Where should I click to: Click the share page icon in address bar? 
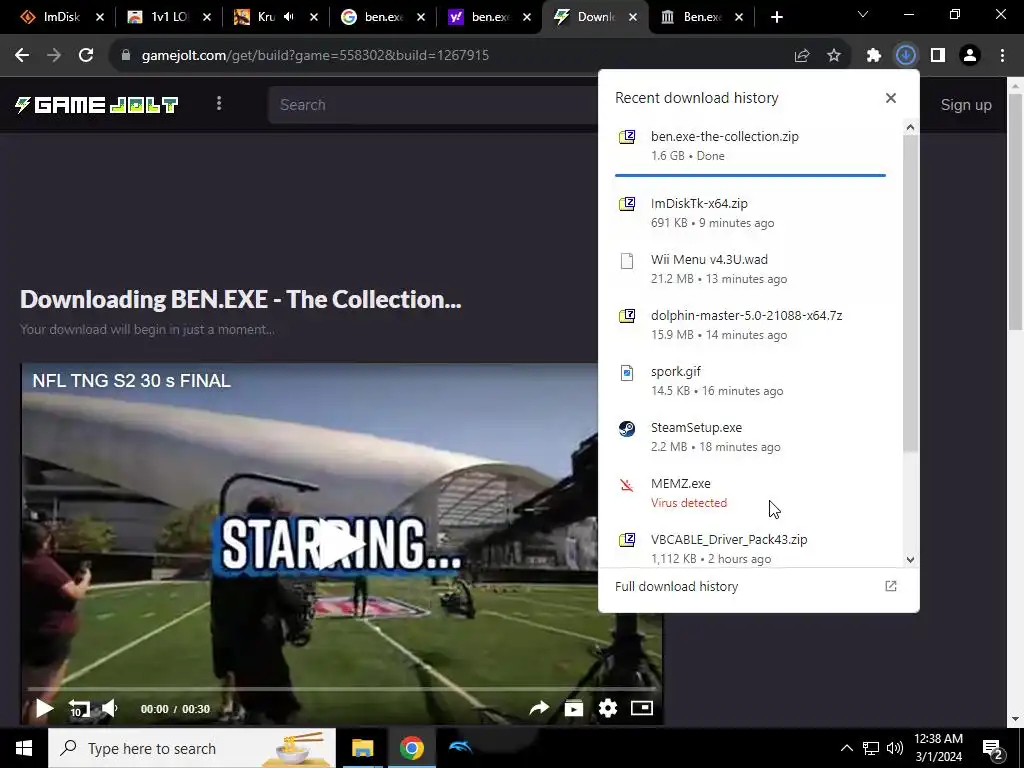point(802,56)
